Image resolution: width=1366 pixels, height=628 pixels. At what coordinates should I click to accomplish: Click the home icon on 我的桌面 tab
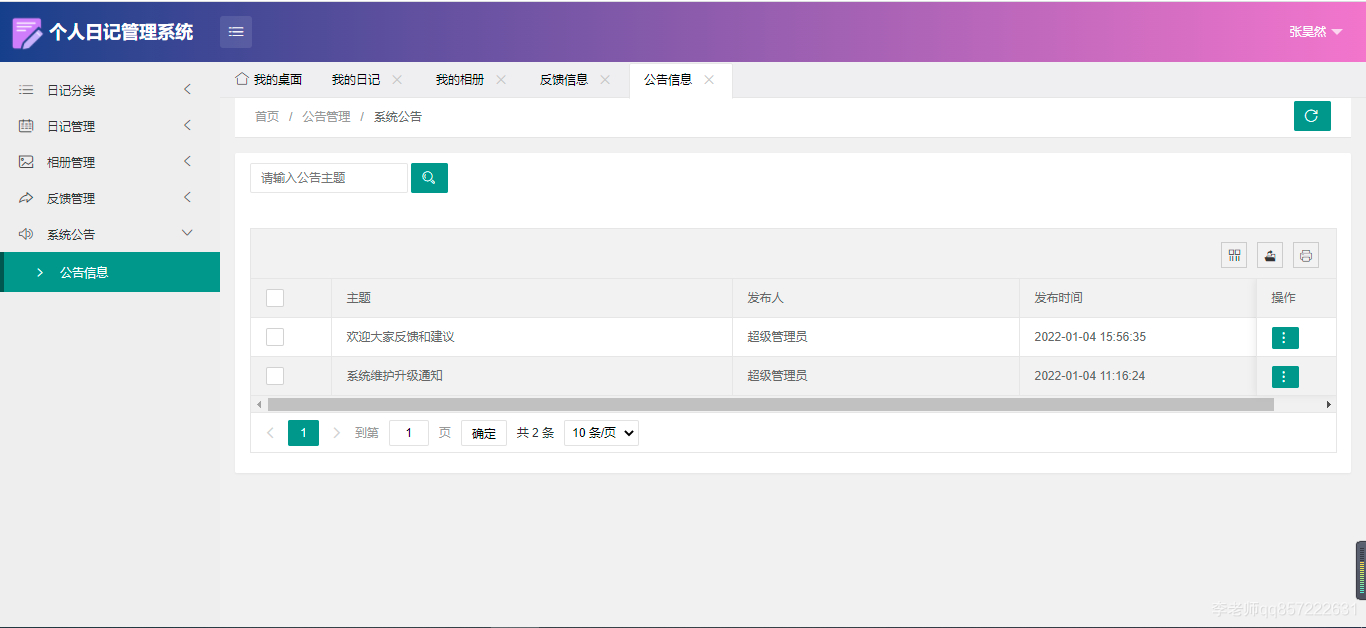pyautogui.click(x=241, y=79)
